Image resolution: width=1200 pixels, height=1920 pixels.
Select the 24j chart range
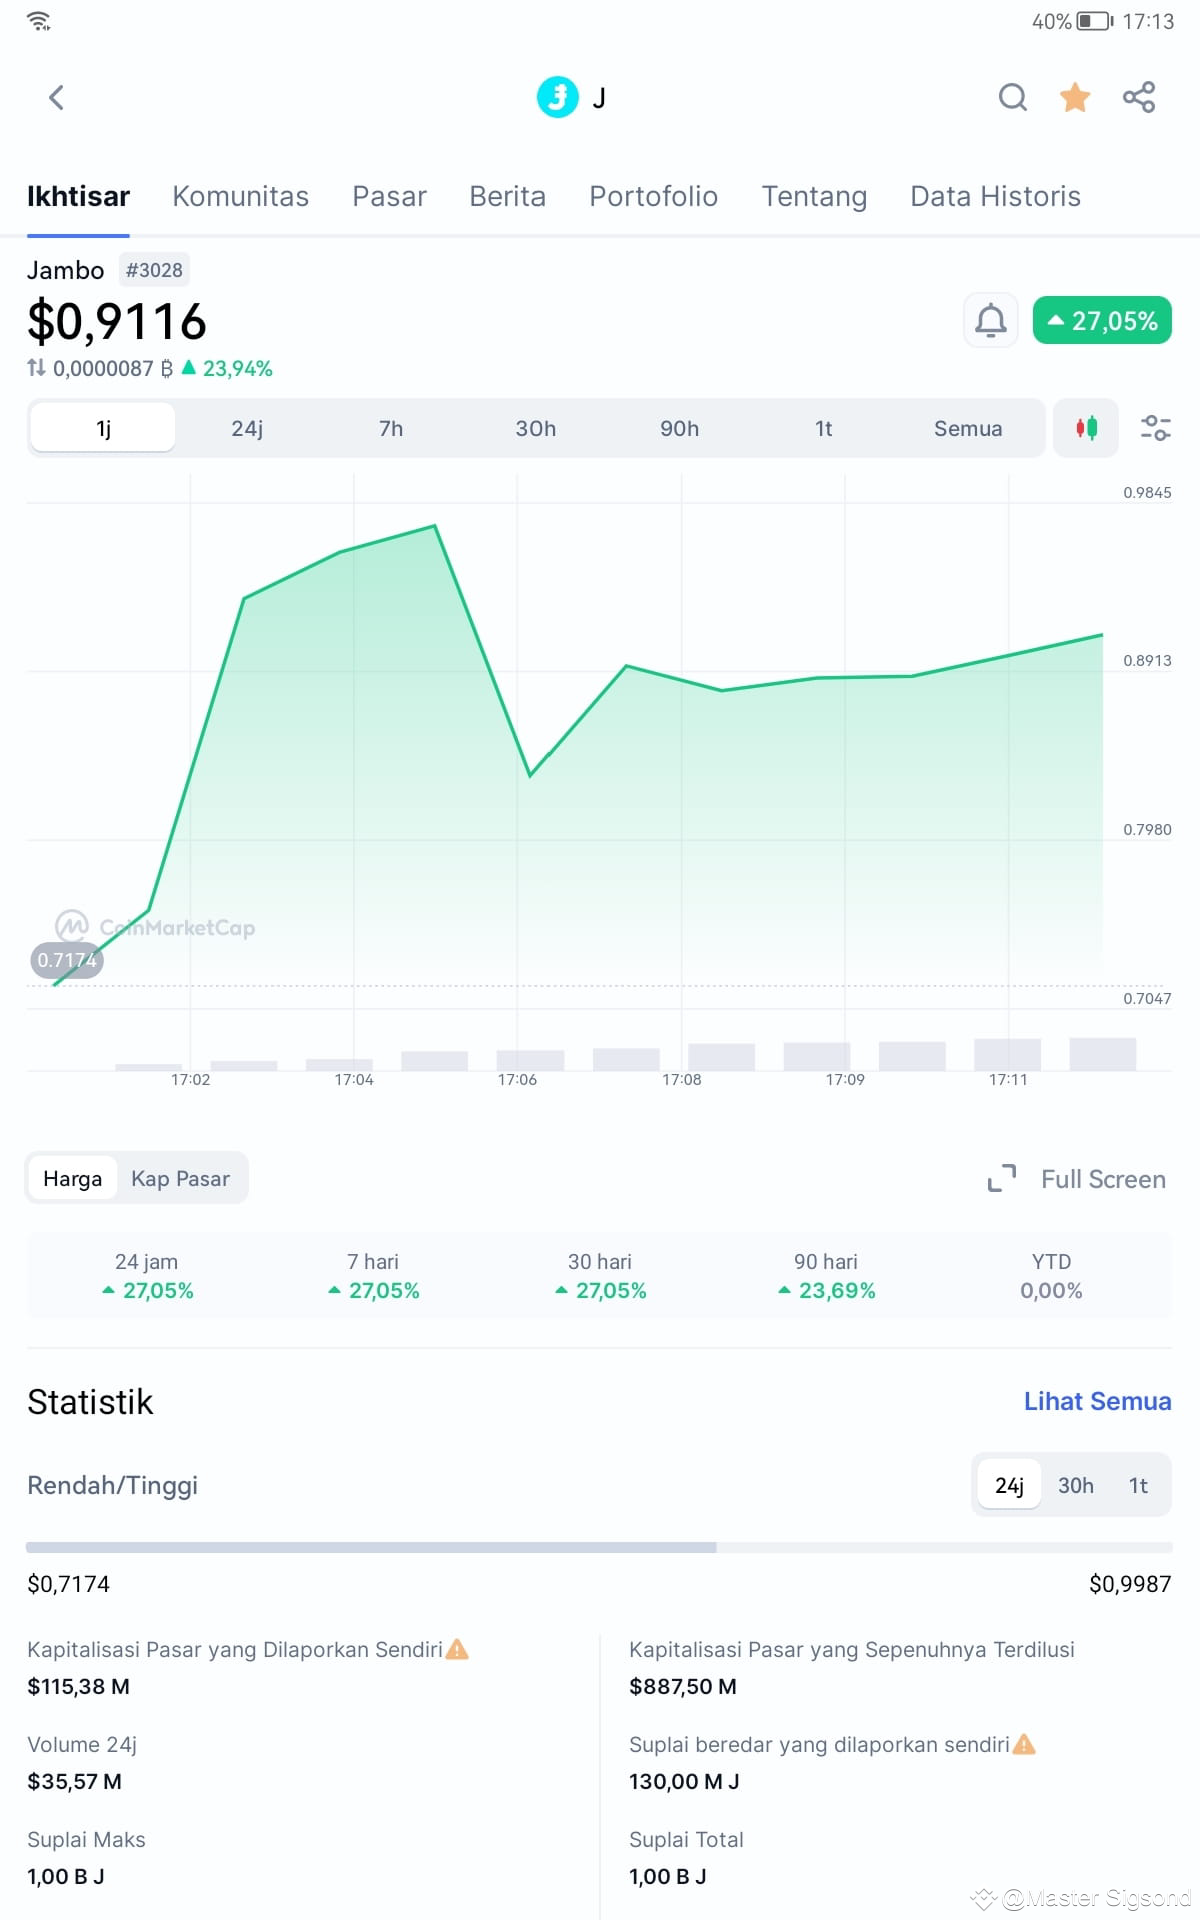(x=247, y=428)
